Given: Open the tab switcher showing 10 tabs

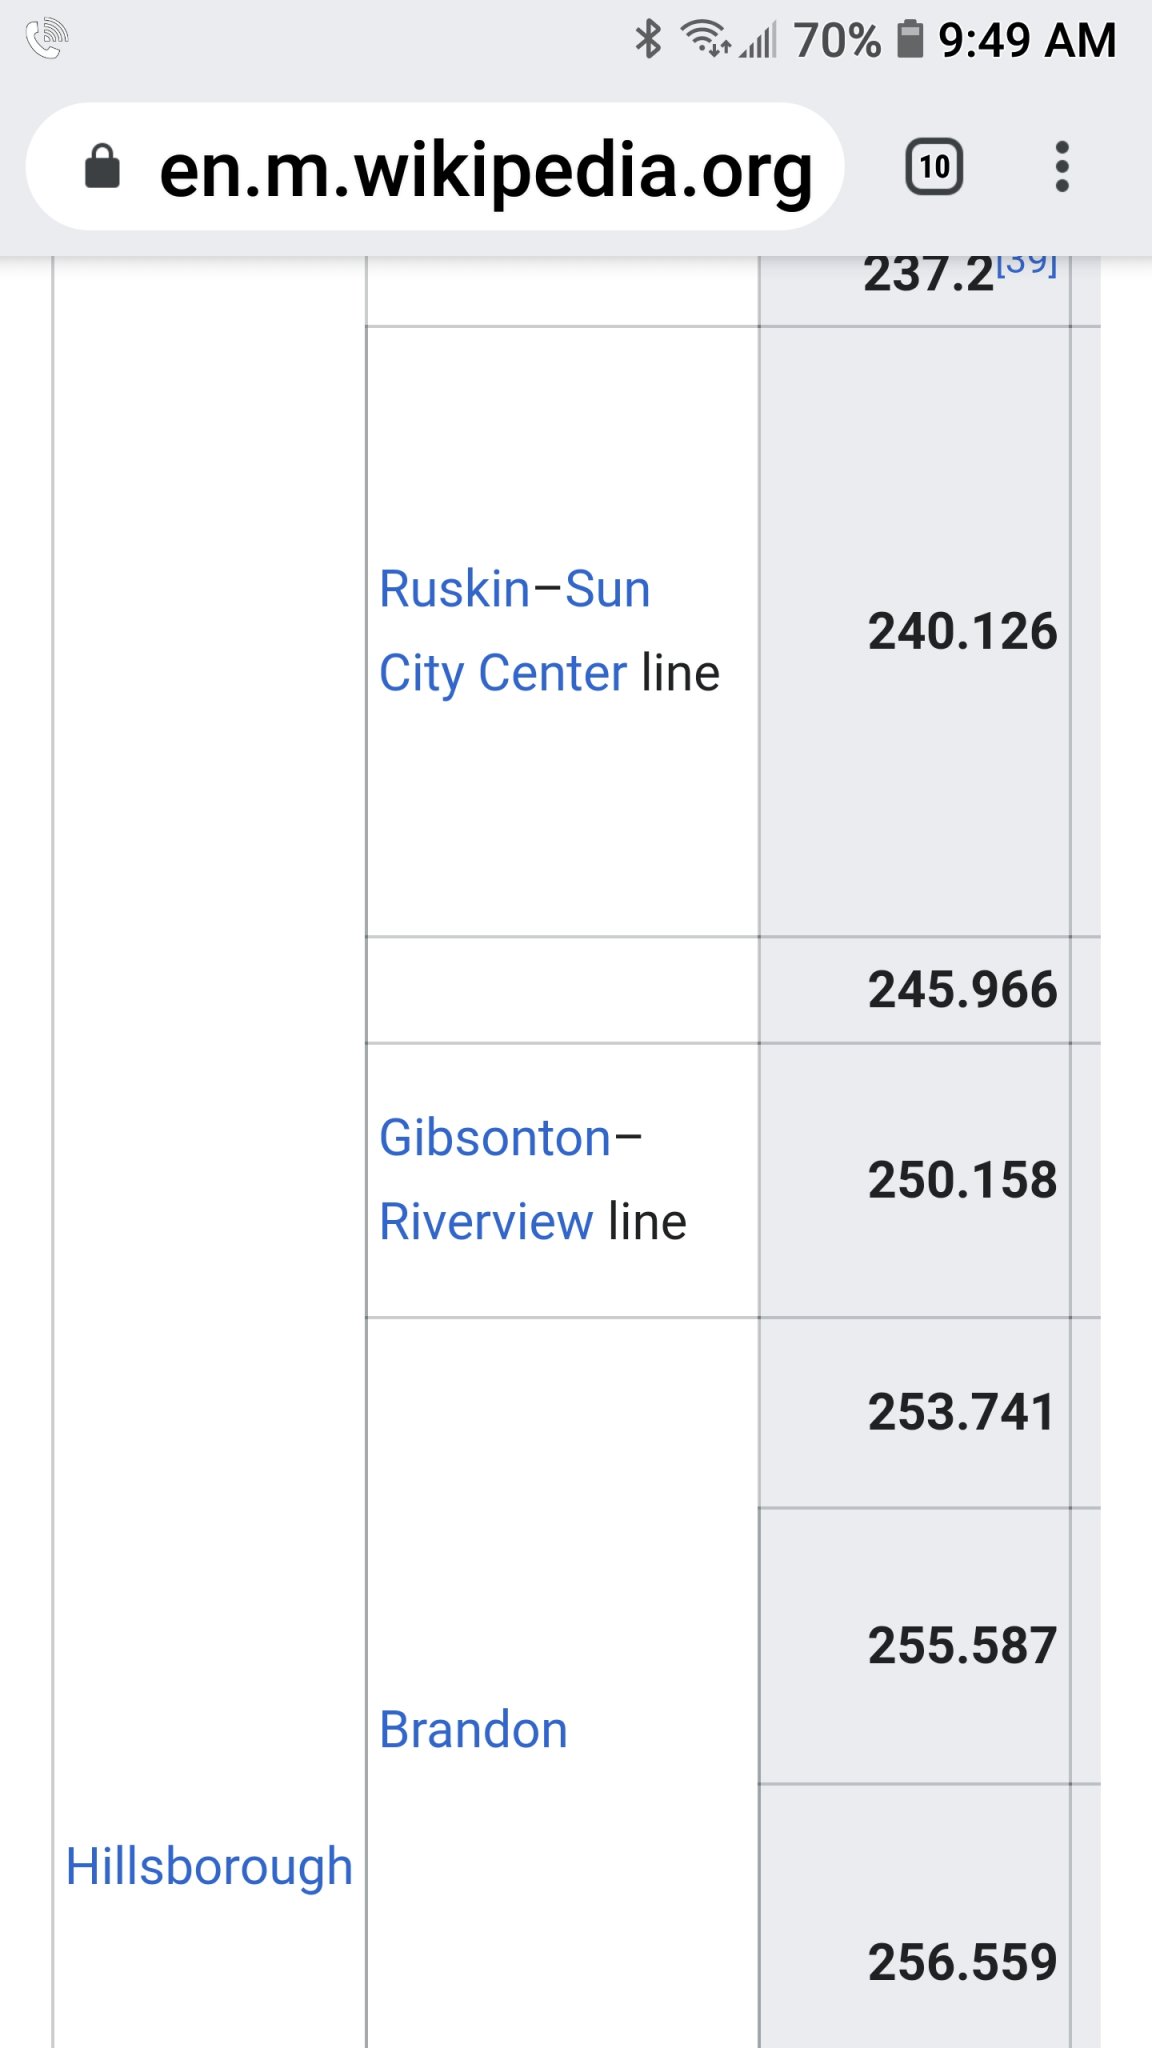Looking at the screenshot, I should [x=934, y=166].
